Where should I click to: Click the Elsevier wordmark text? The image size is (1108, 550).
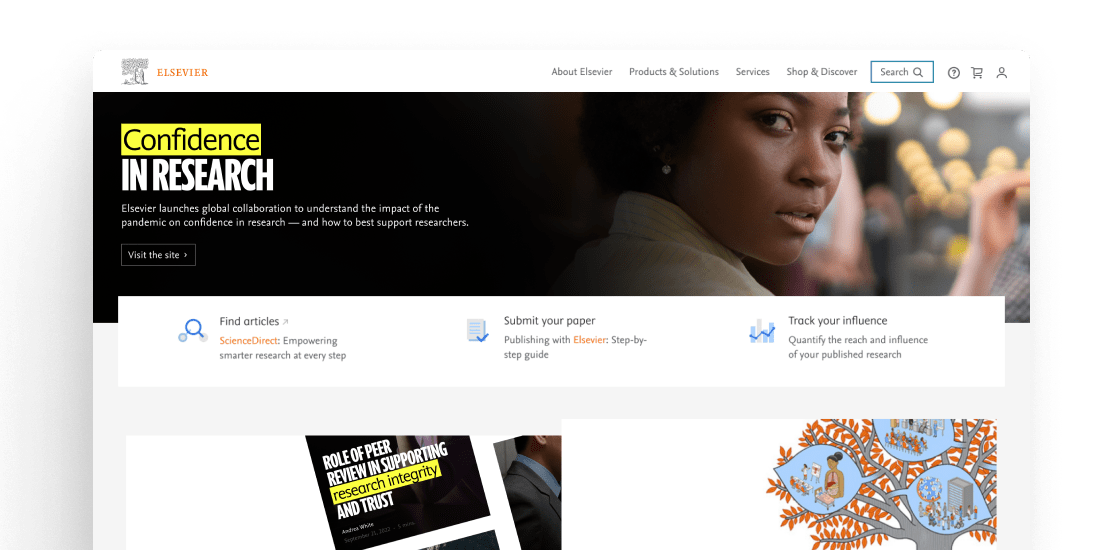[x=182, y=73]
